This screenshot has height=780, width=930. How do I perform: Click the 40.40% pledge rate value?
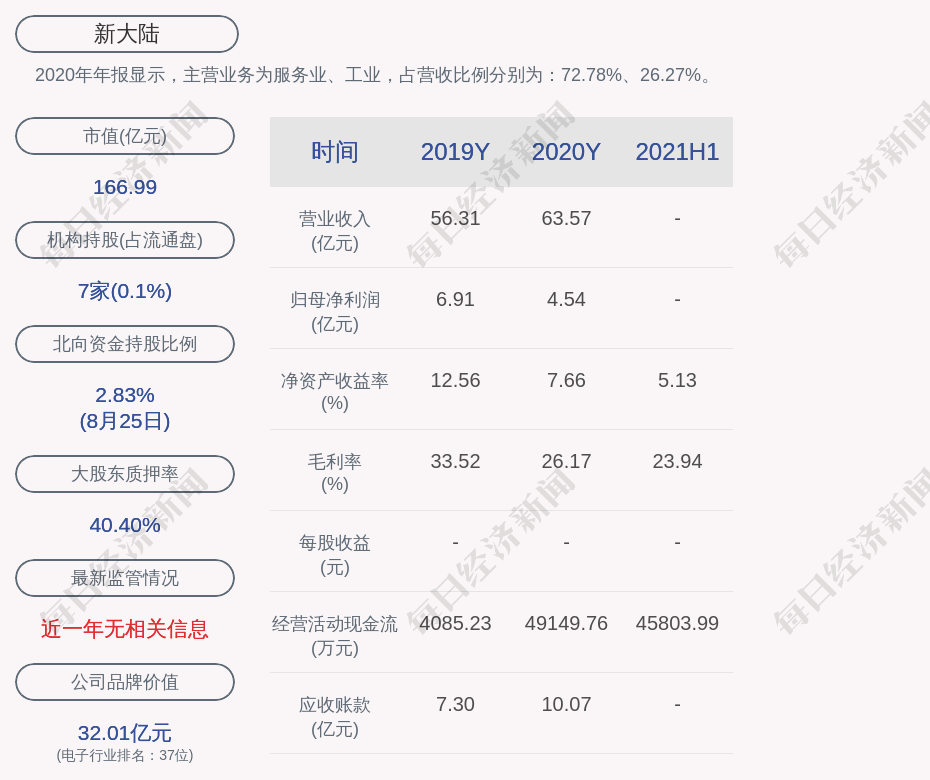(125, 525)
